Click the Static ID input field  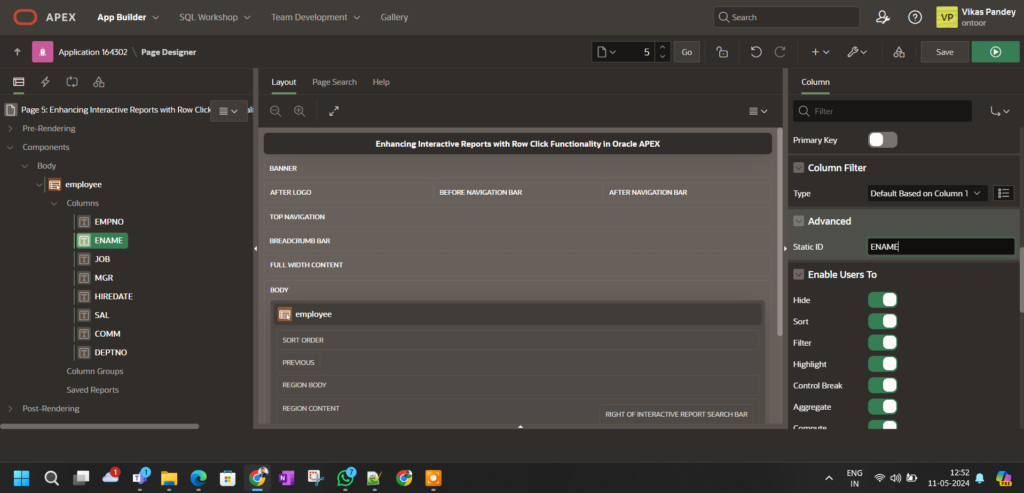click(x=940, y=246)
